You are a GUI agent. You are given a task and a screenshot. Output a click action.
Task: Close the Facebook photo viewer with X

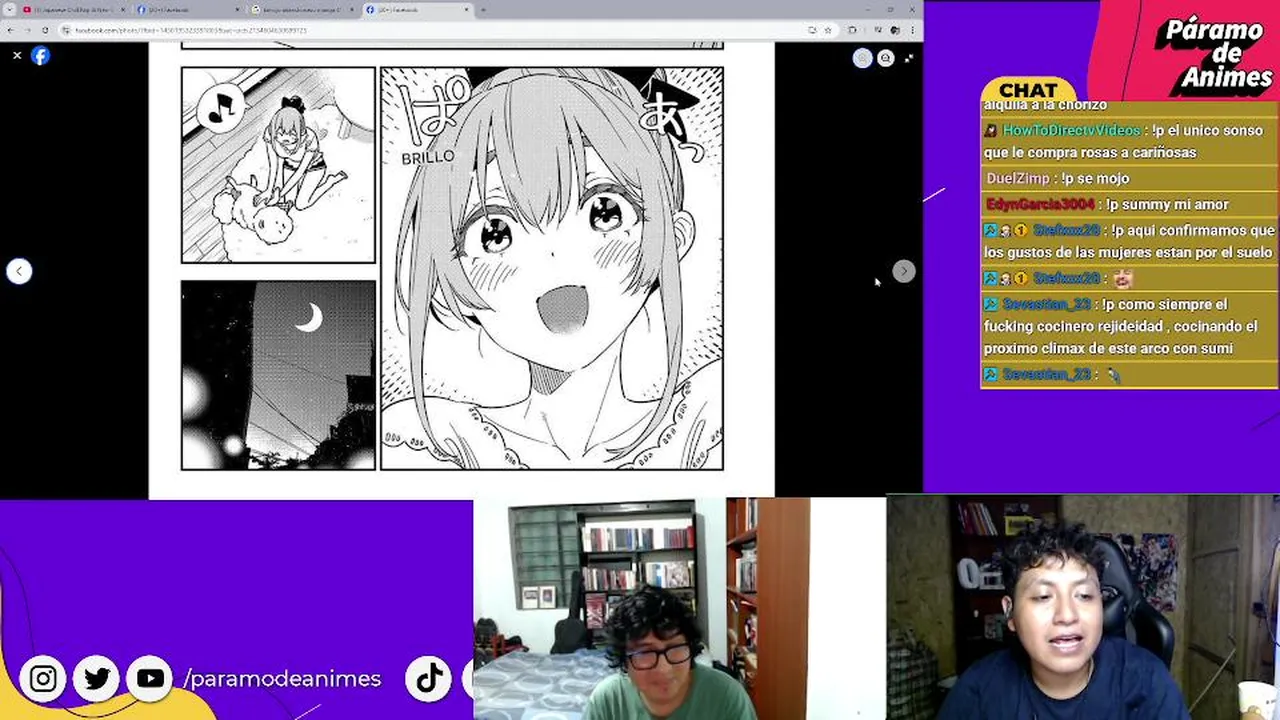click(x=17, y=56)
